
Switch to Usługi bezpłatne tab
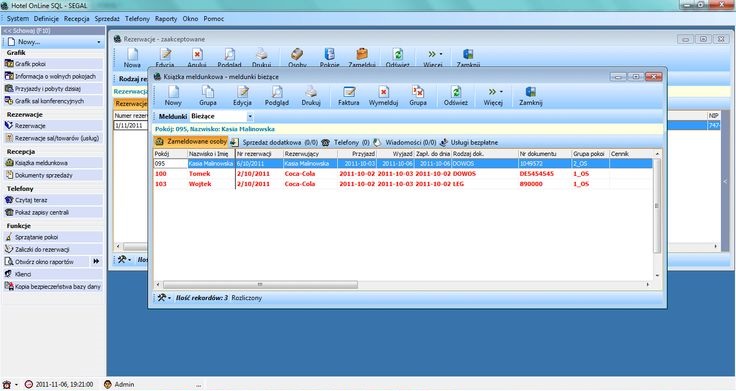(469, 142)
